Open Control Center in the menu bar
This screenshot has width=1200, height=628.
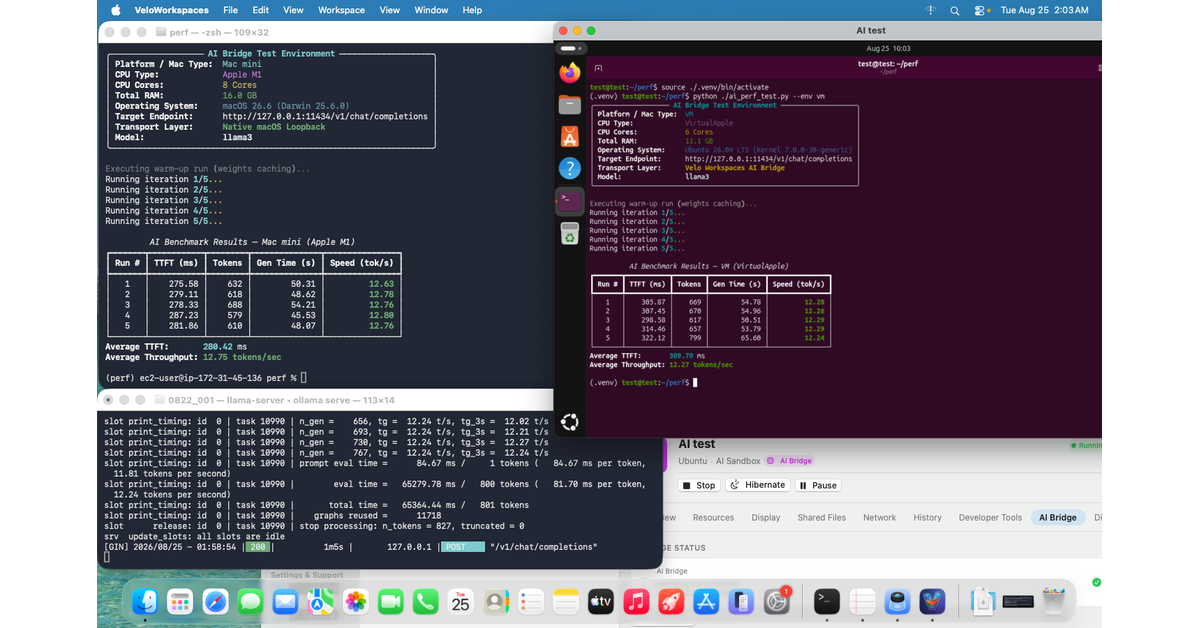[979, 10]
